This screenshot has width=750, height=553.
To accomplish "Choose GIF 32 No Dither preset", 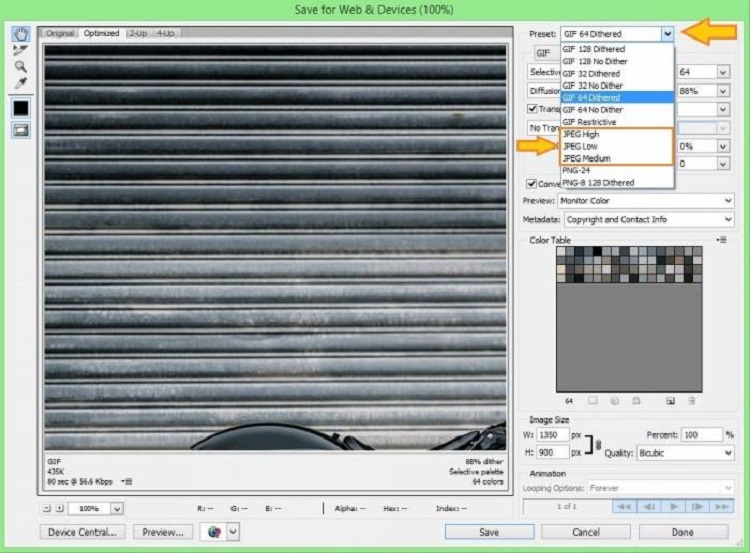I will [617, 86].
